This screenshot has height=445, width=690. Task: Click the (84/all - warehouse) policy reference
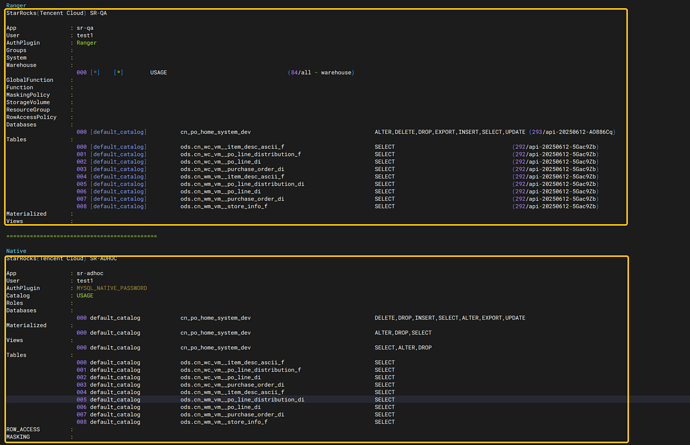320,73
